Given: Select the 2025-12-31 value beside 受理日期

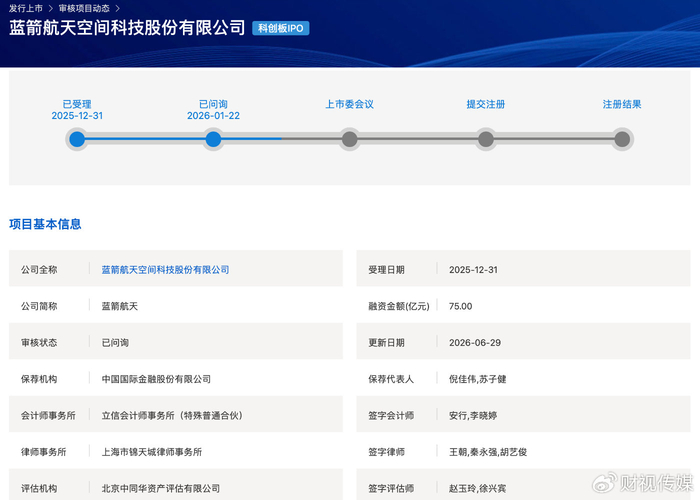Looking at the screenshot, I should pyautogui.click(x=473, y=270).
